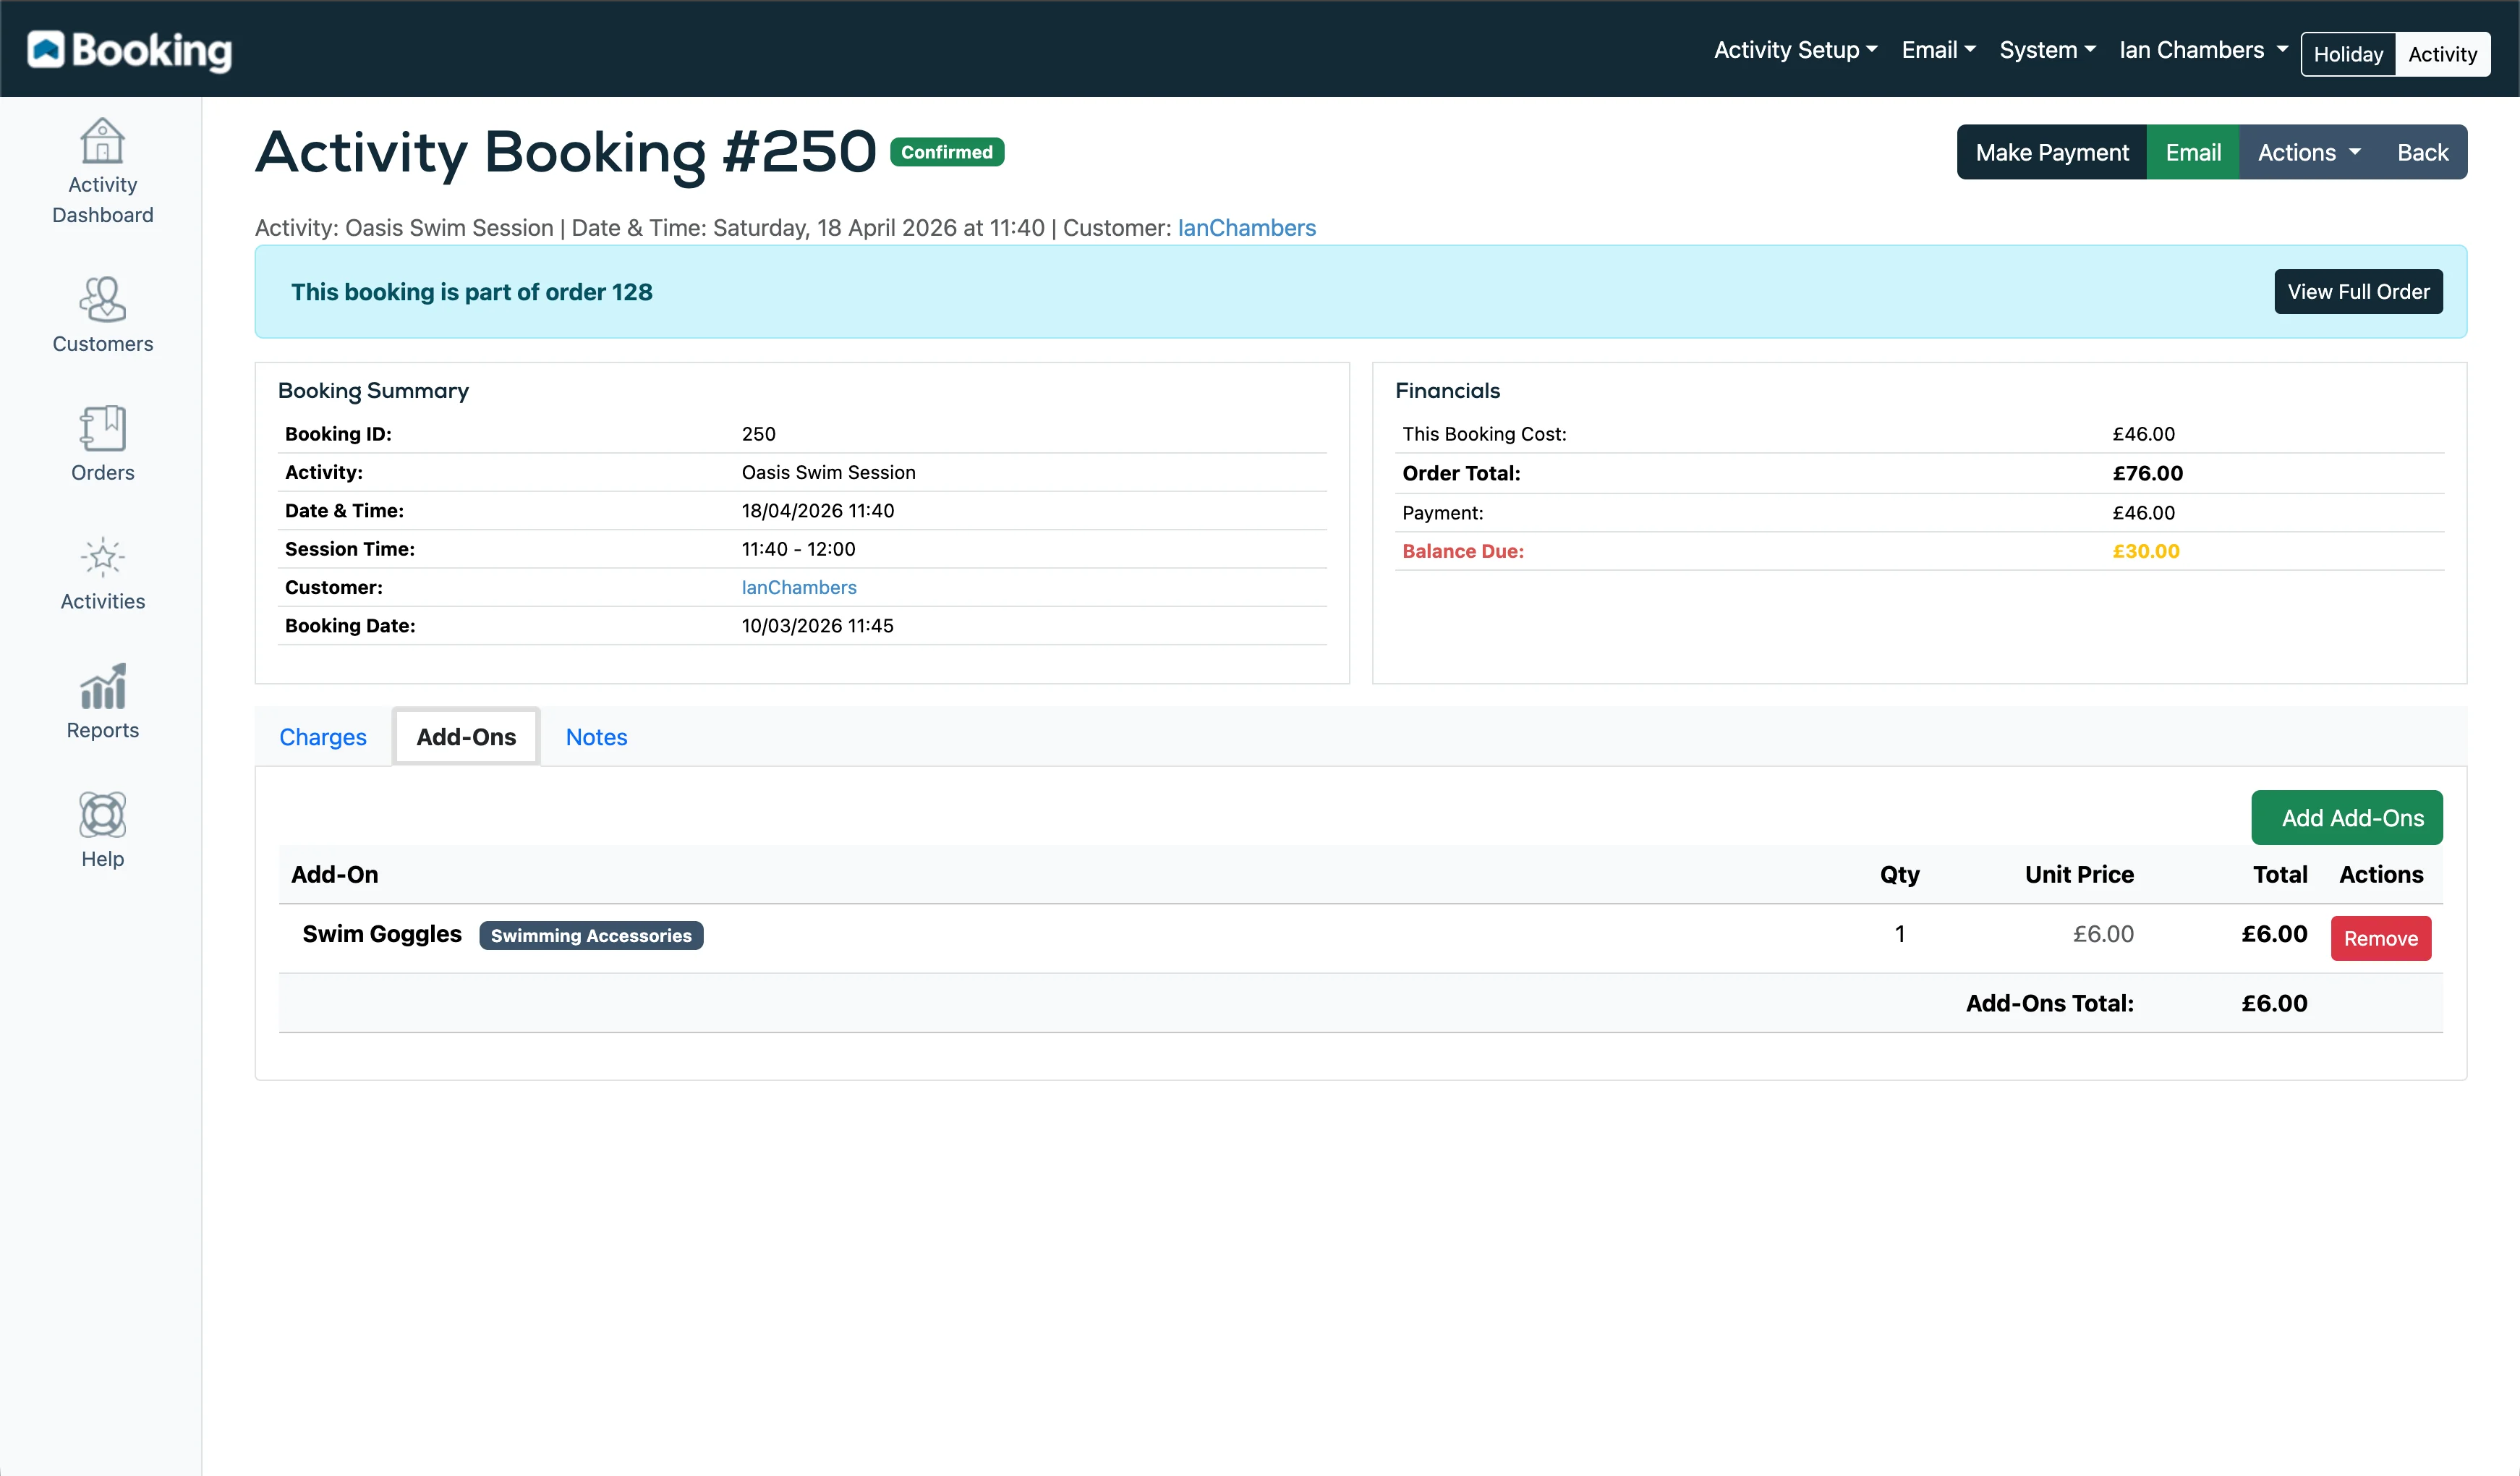Click the Add Add-Ons button
Screen dimensions: 2520x1476
(2346, 817)
